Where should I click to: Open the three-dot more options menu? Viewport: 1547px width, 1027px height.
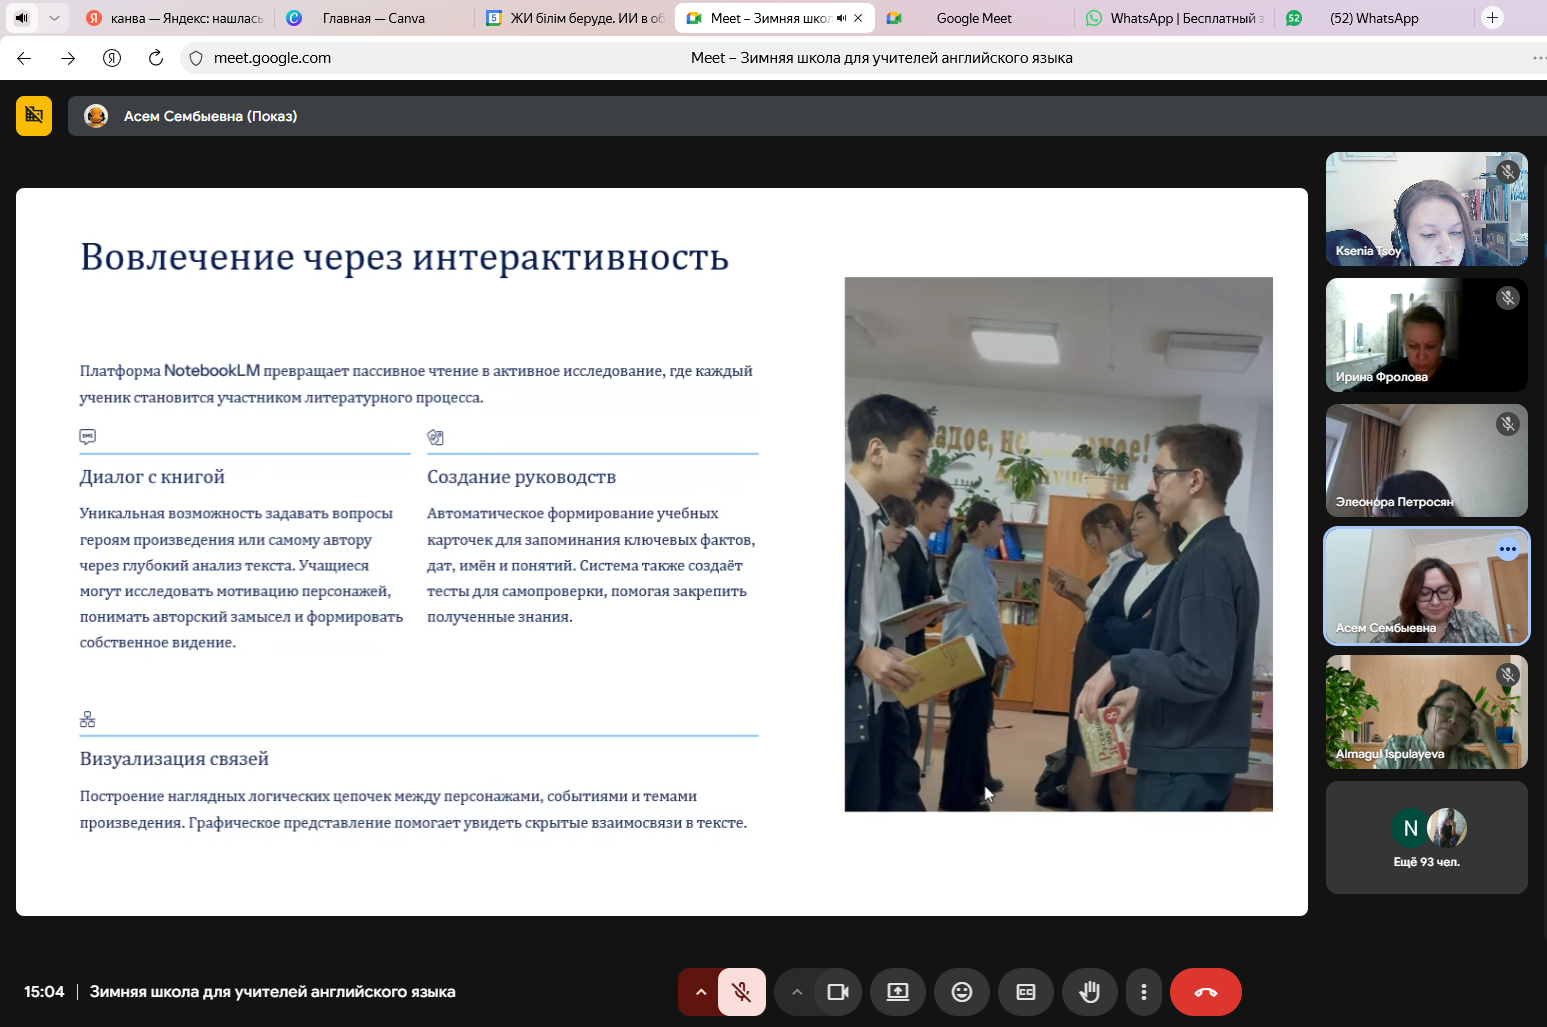pos(1143,992)
